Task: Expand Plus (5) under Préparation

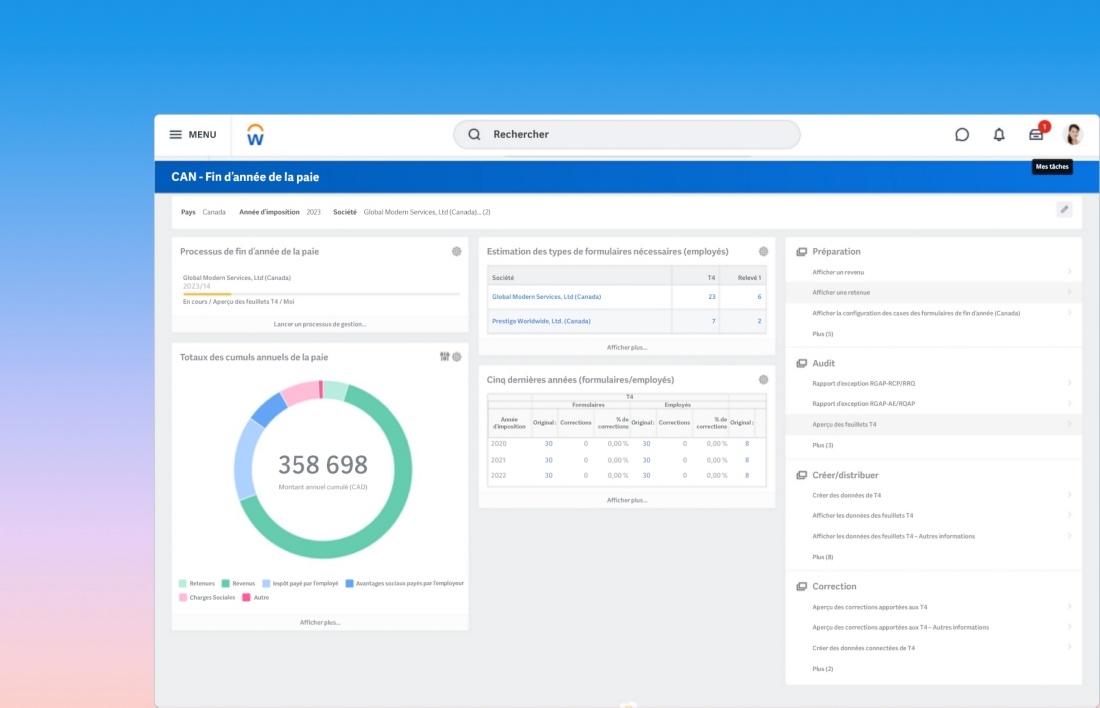Action: pyautogui.click(x=822, y=334)
